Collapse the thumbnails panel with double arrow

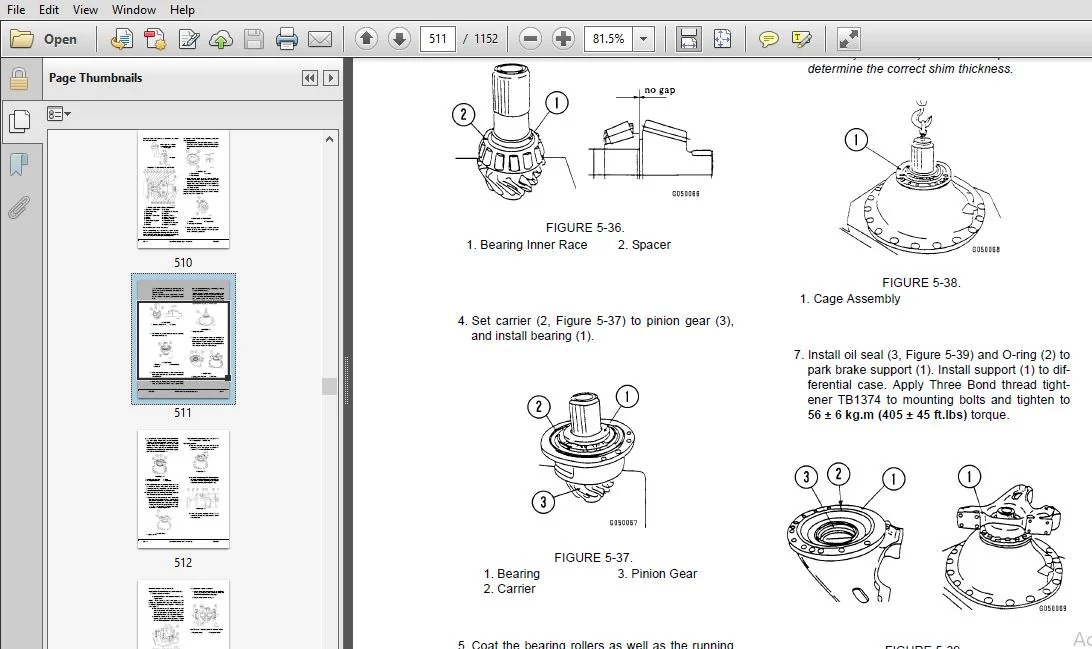(x=310, y=78)
